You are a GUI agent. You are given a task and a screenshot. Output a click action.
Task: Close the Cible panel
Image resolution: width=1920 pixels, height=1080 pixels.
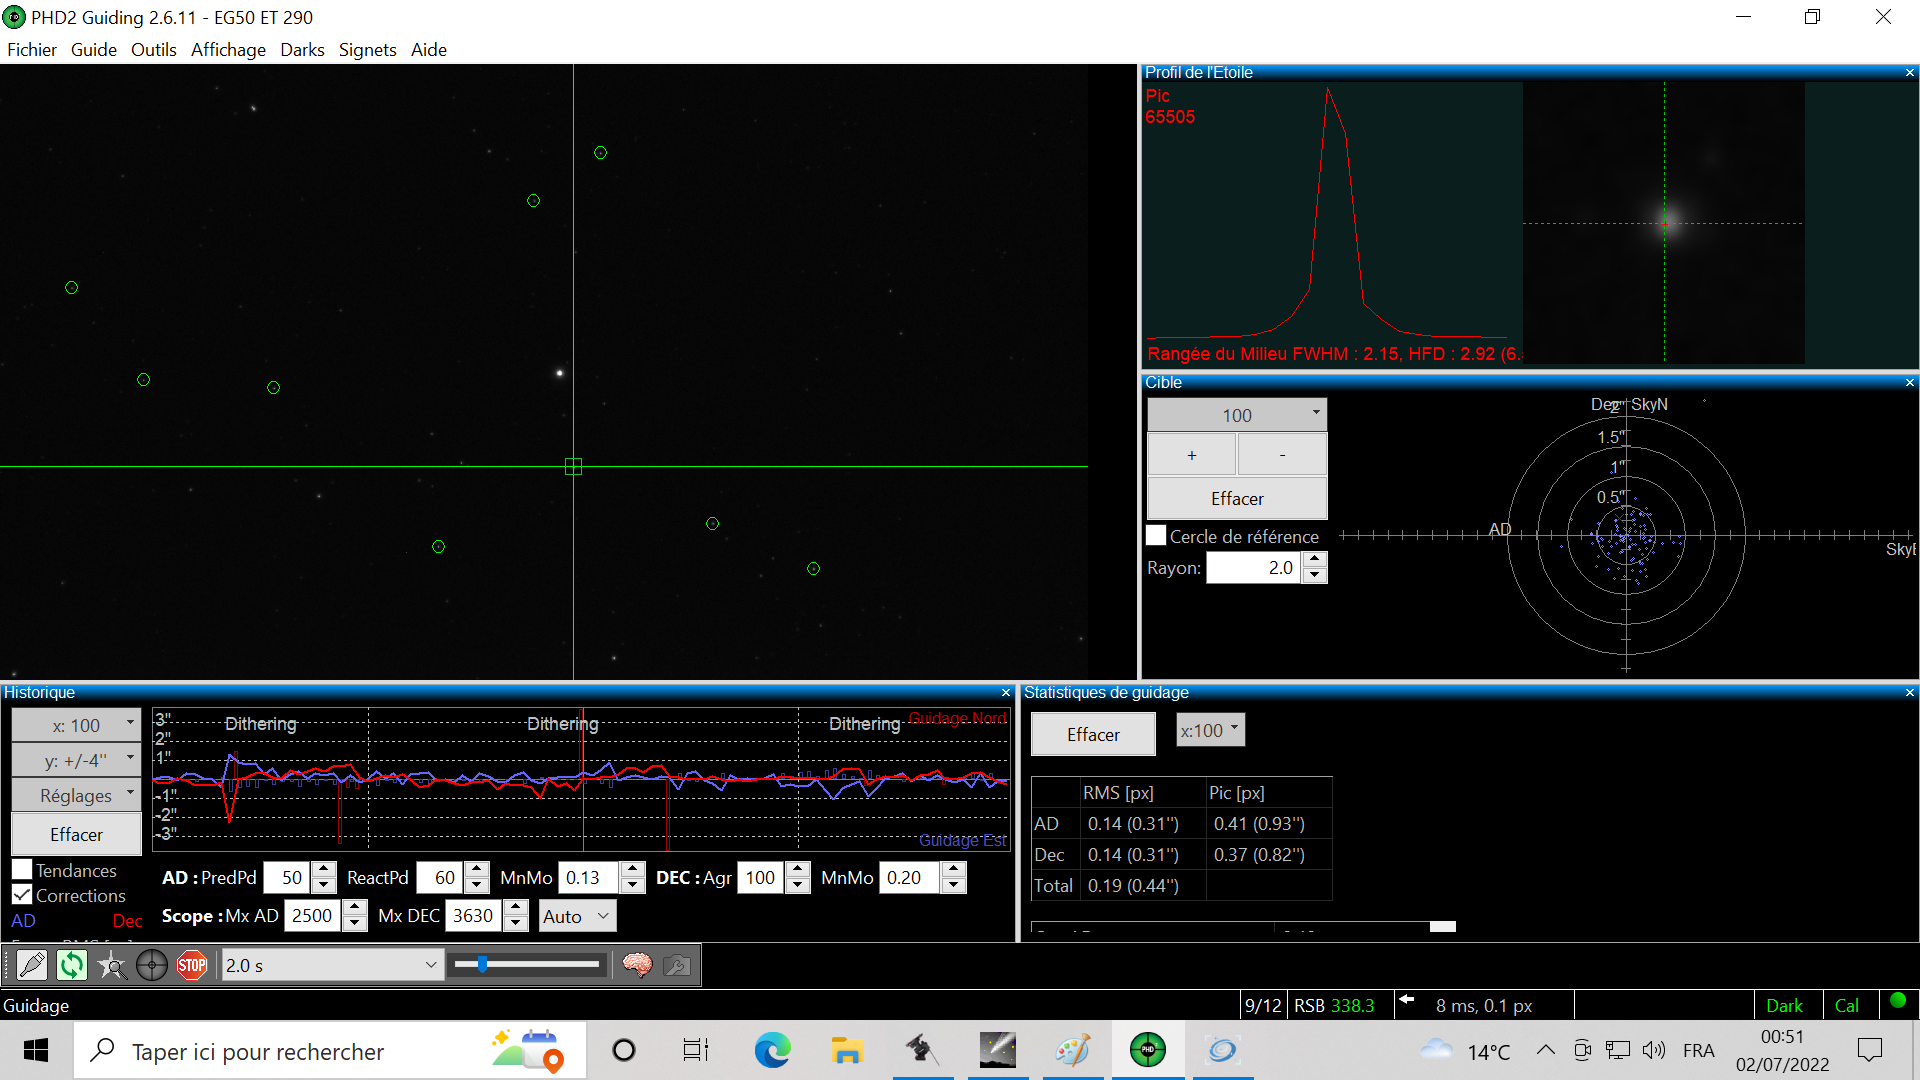pos(1909,383)
